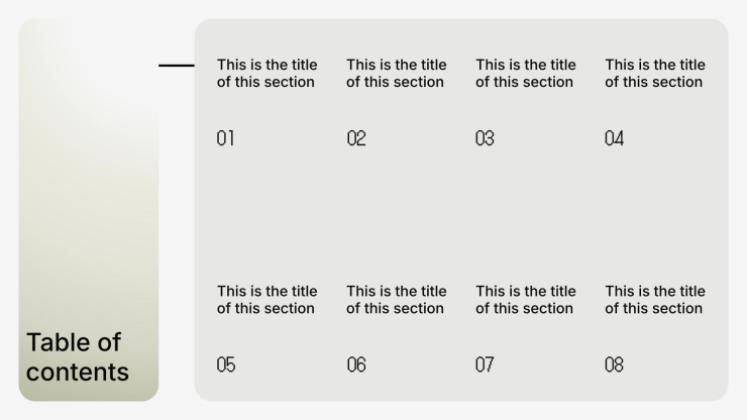Select the section title above number 02
The width and height of the screenshot is (747, 420).
click(396, 73)
